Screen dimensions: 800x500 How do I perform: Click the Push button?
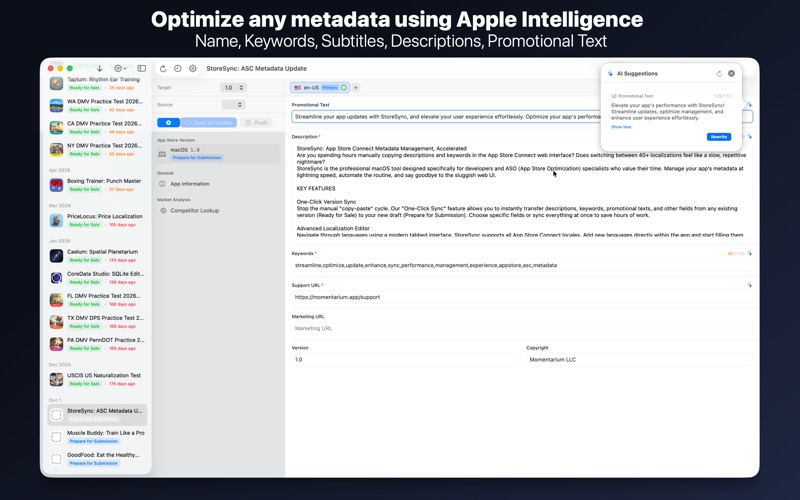point(257,122)
